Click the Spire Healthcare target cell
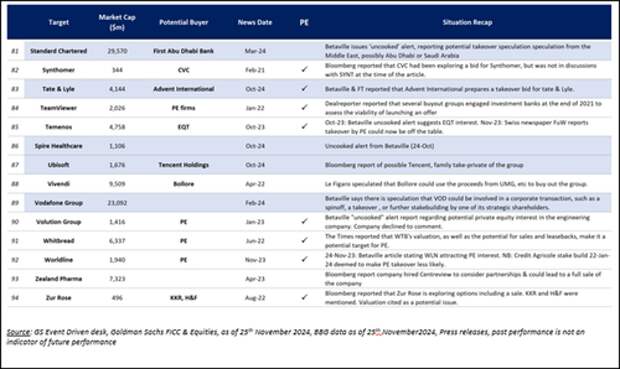 tap(59, 146)
